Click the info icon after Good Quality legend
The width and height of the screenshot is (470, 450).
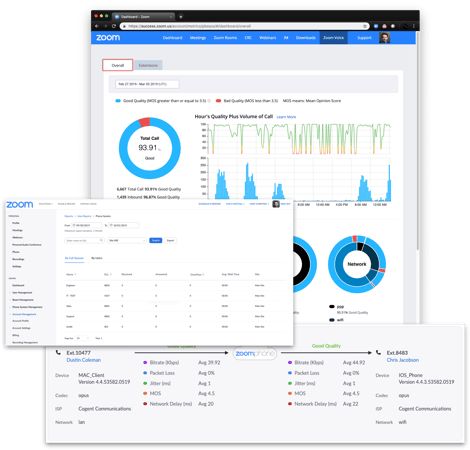[x=209, y=101]
